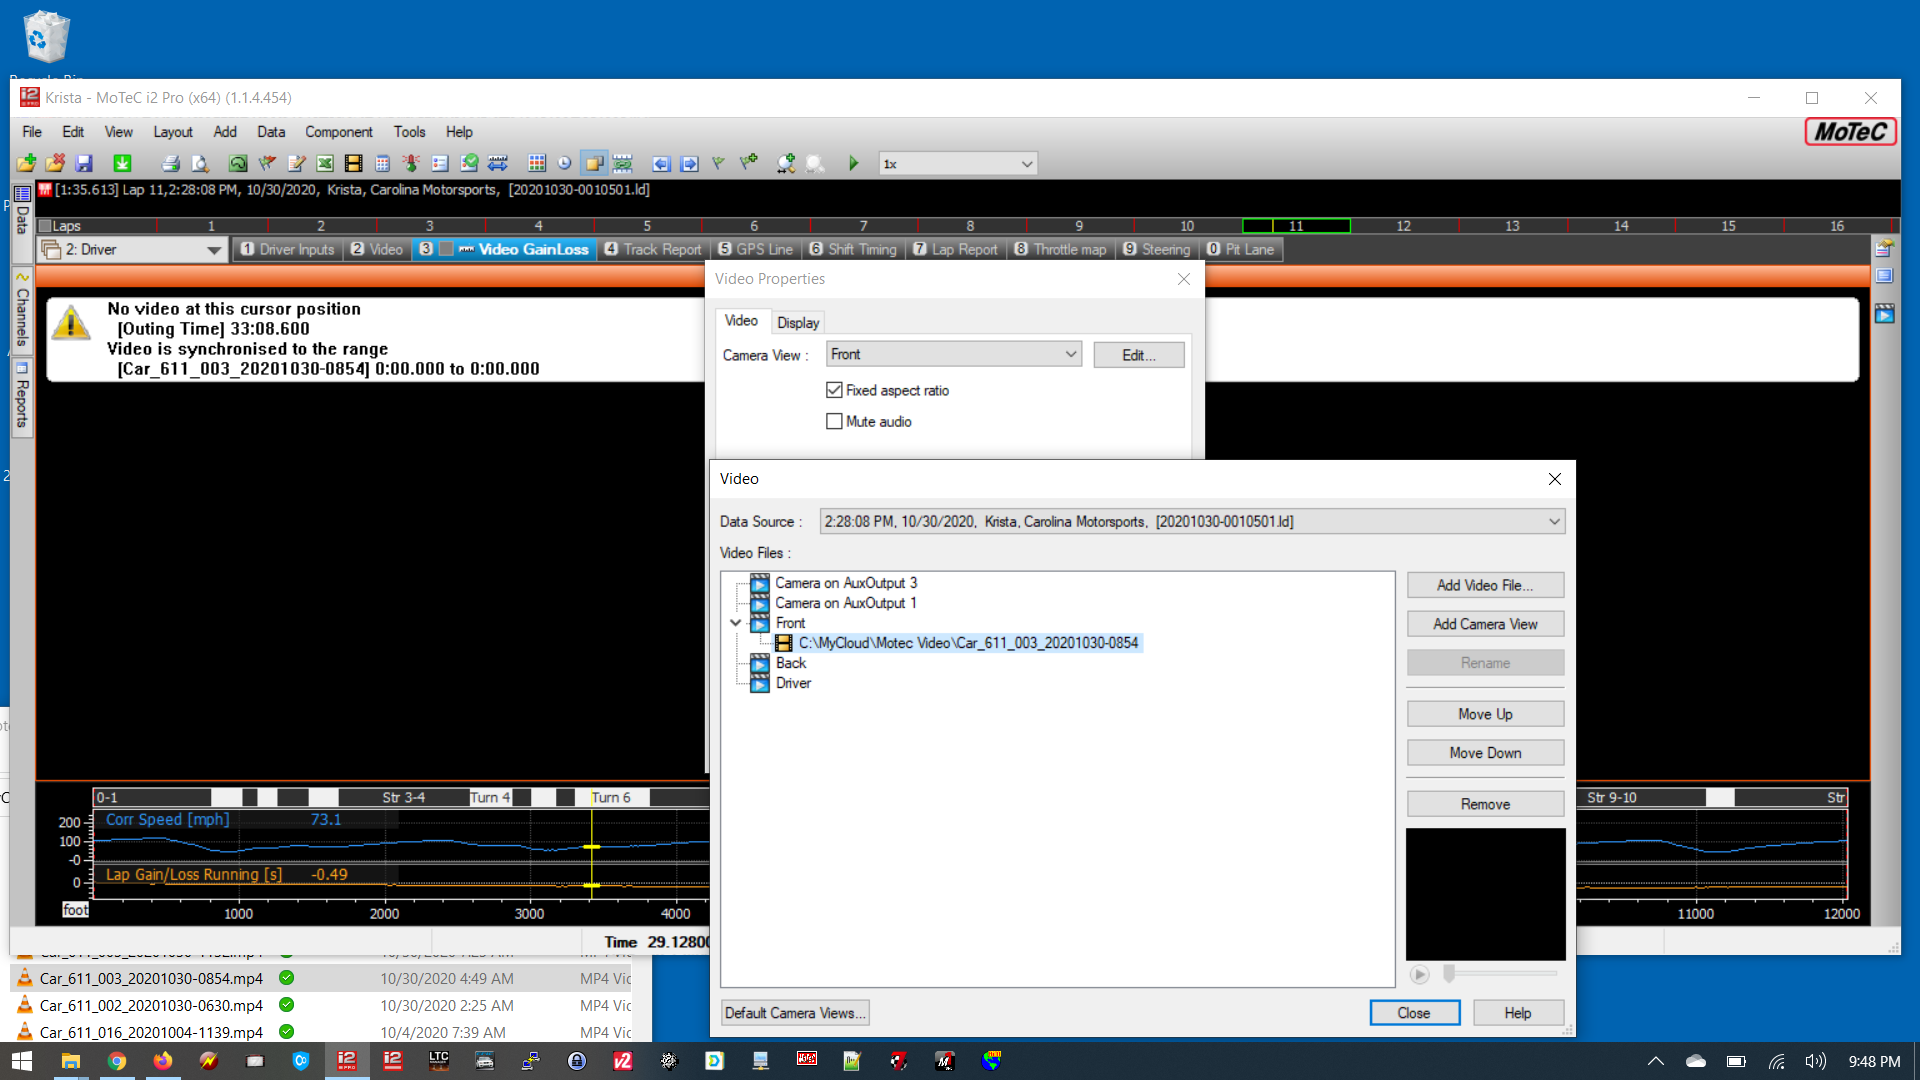This screenshot has height=1080, width=1920.
Task: Click the Windows Start button
Action: pos(22,1061)
